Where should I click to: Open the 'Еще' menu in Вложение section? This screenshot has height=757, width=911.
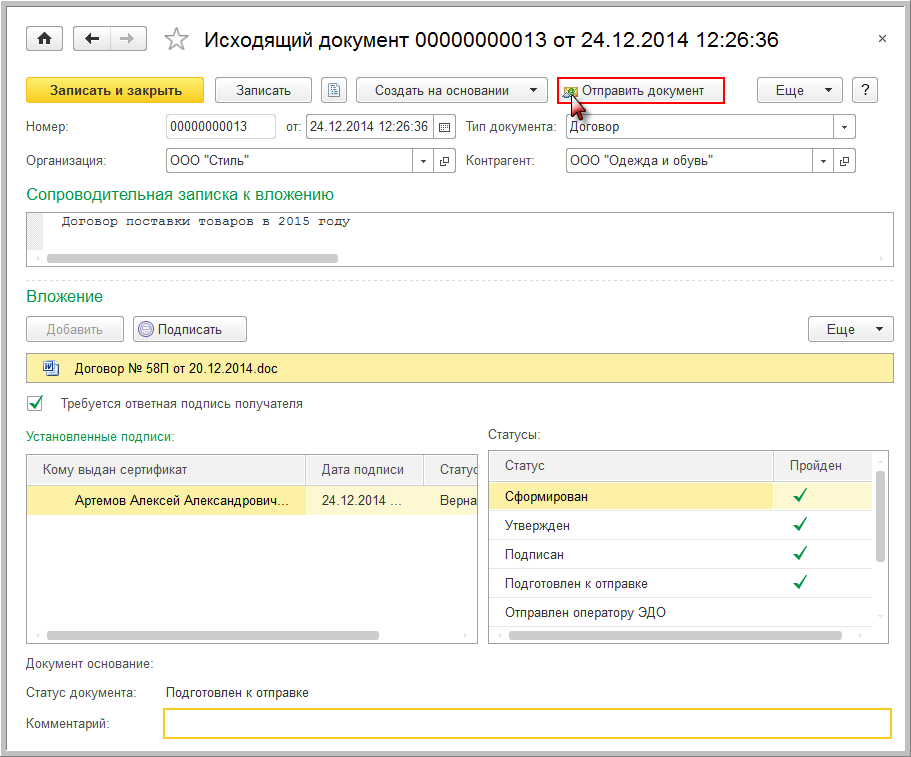click(851, 329)
